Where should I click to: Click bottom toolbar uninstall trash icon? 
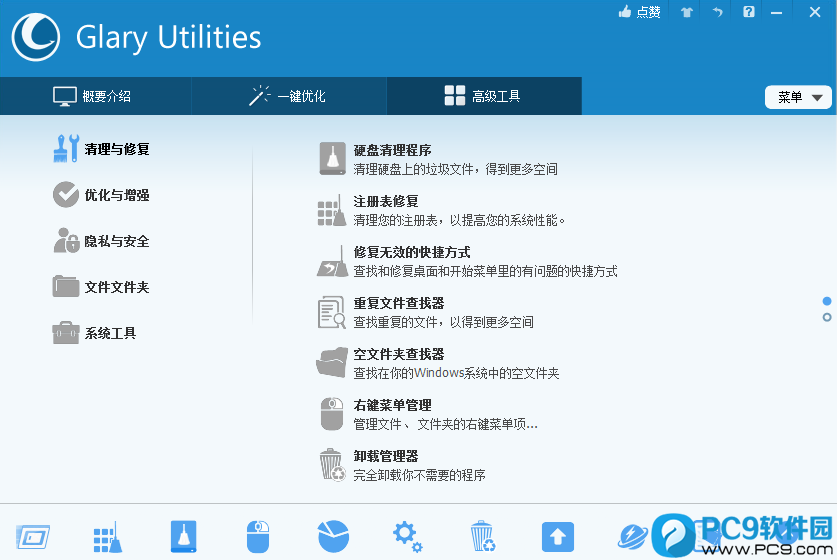point(483,537)
